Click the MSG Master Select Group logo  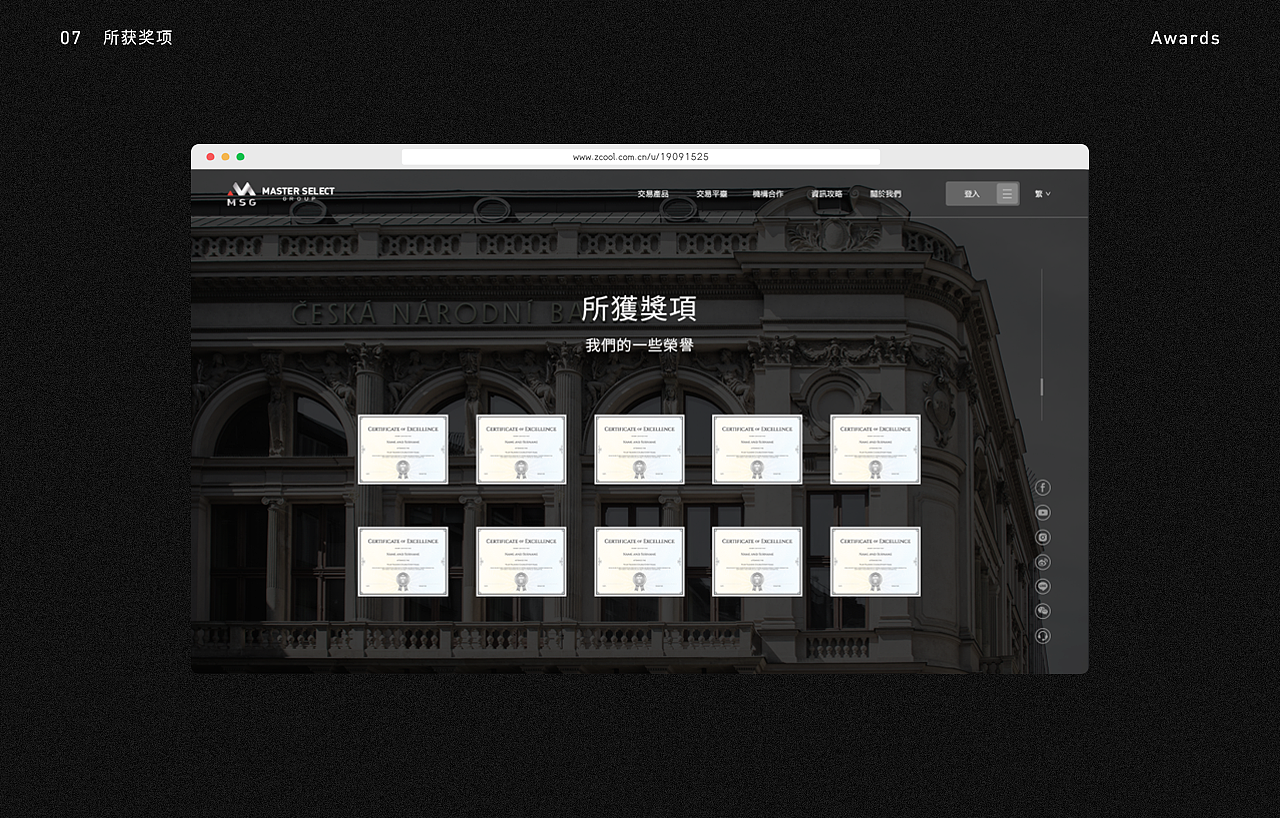click(x=281, y=194)
